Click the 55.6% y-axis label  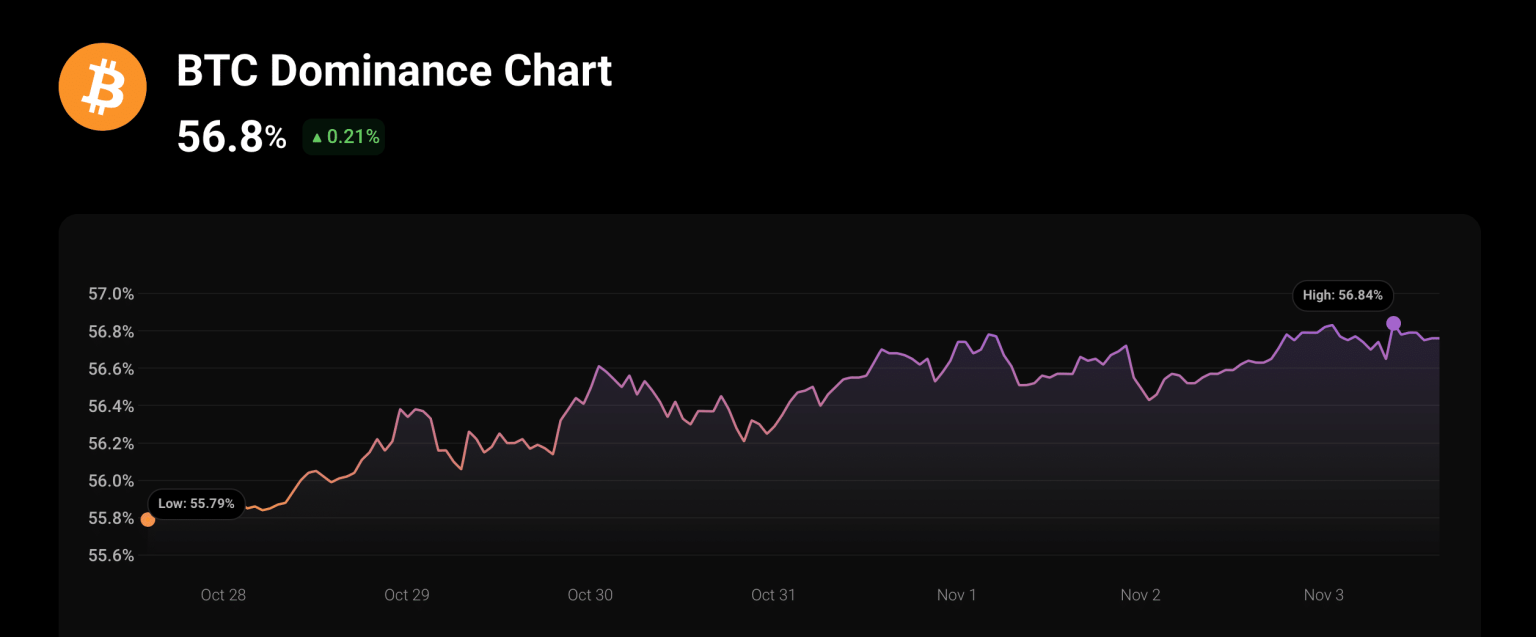point(111,555)
